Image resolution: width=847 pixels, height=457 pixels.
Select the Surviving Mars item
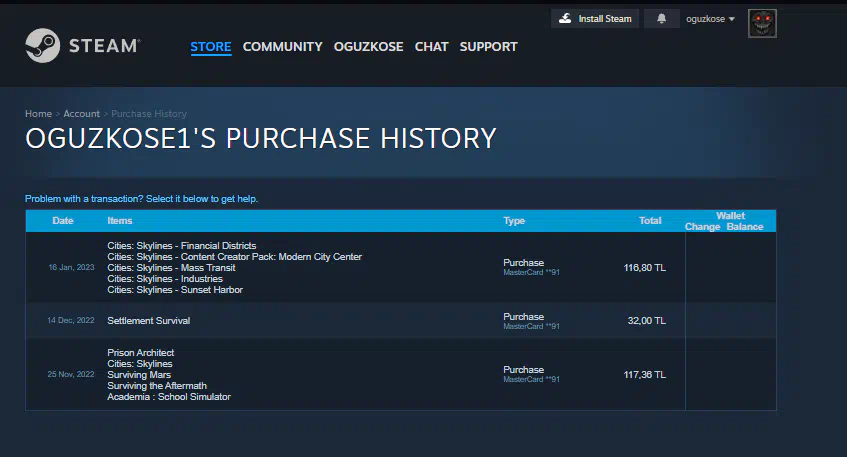pyautogui.click(x=139, y=375)
